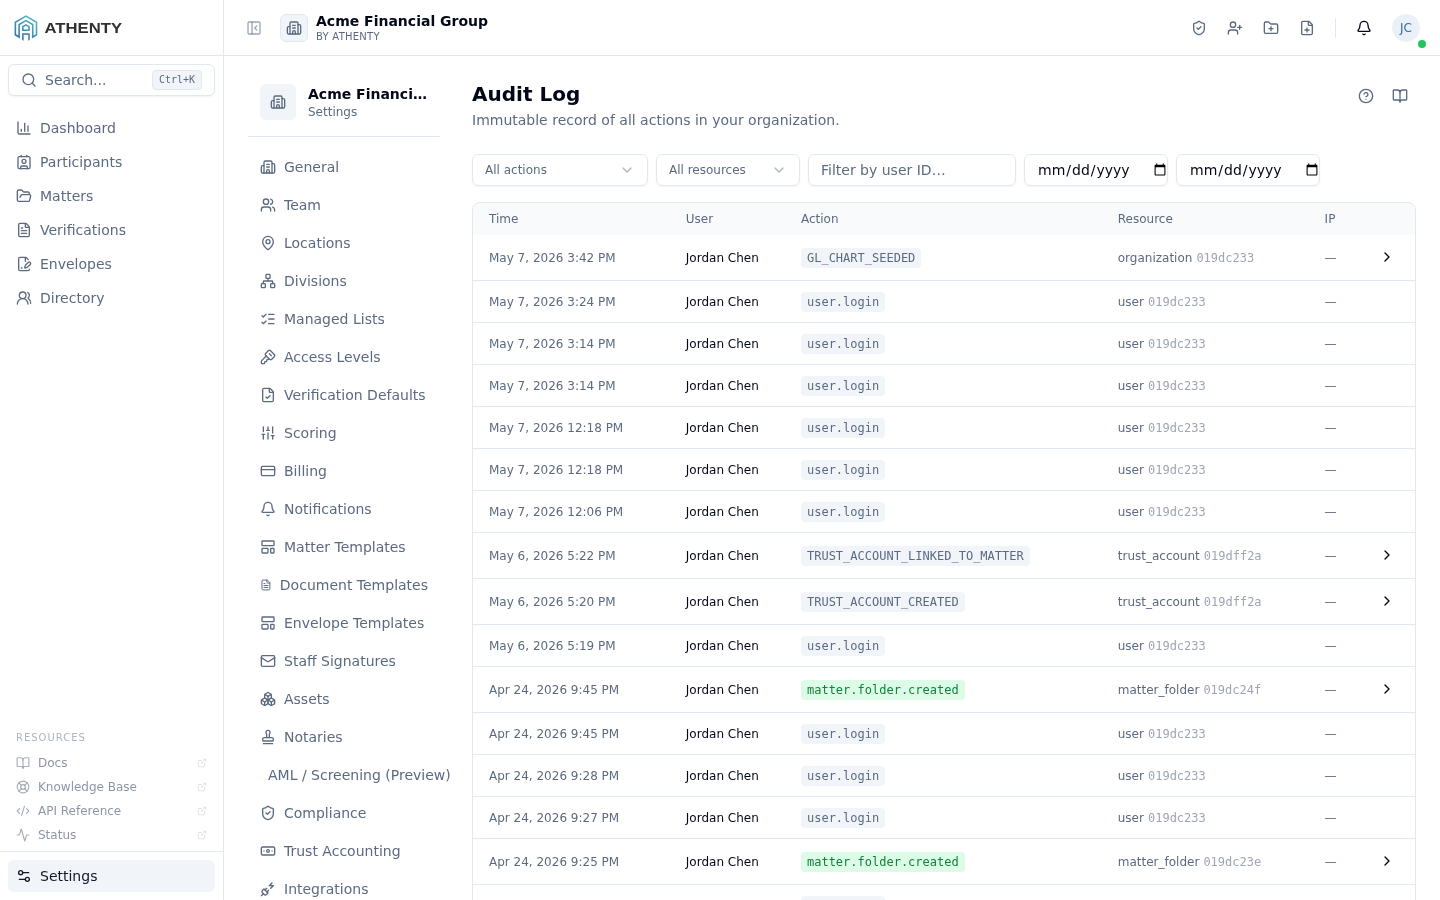The height and width of the screenshot is (900, 1440).
Task: Expand the Apr 24 9:45 PM matter.folder.created row
Action: (1387, 689)
